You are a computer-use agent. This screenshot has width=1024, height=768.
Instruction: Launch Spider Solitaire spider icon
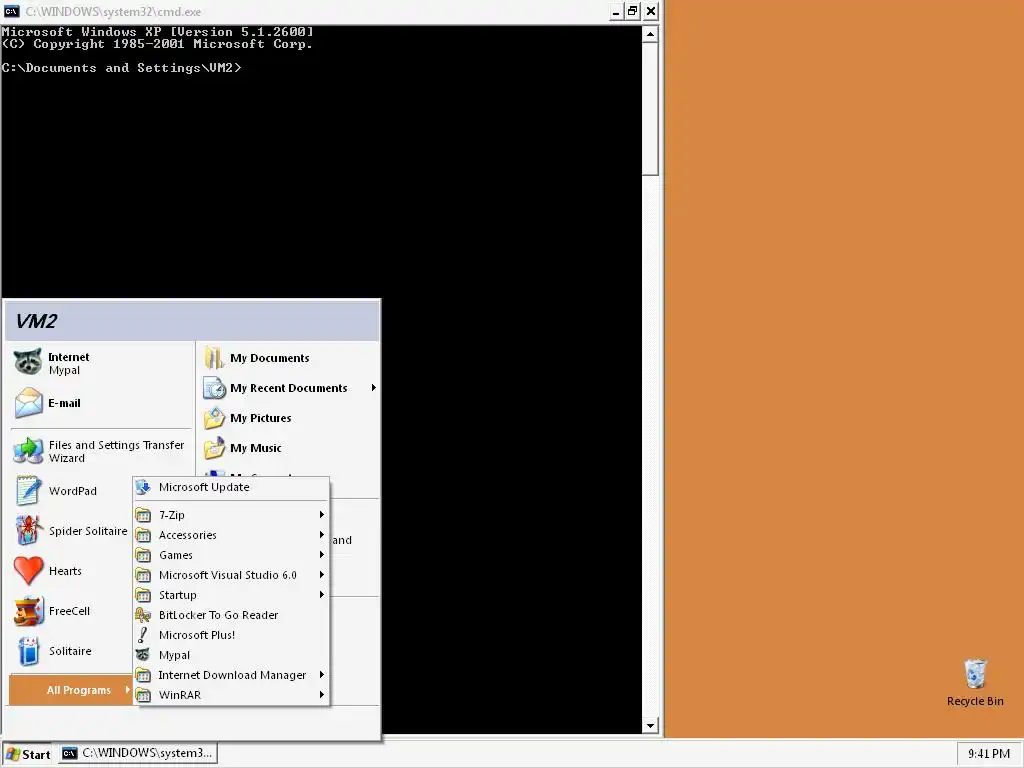coord(28,530)
